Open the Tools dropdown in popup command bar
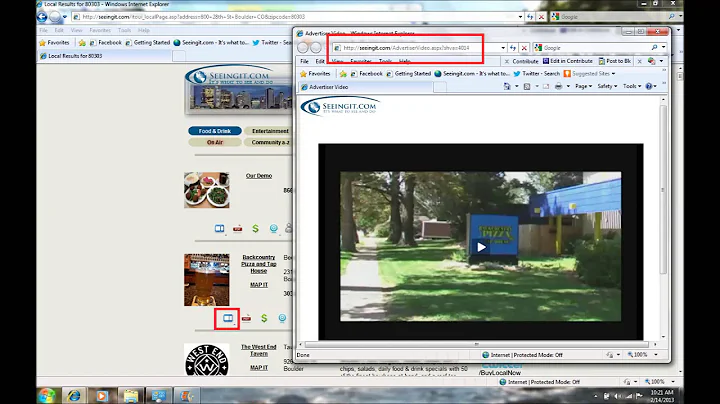The image size is (720, 404). coord(632,86)
